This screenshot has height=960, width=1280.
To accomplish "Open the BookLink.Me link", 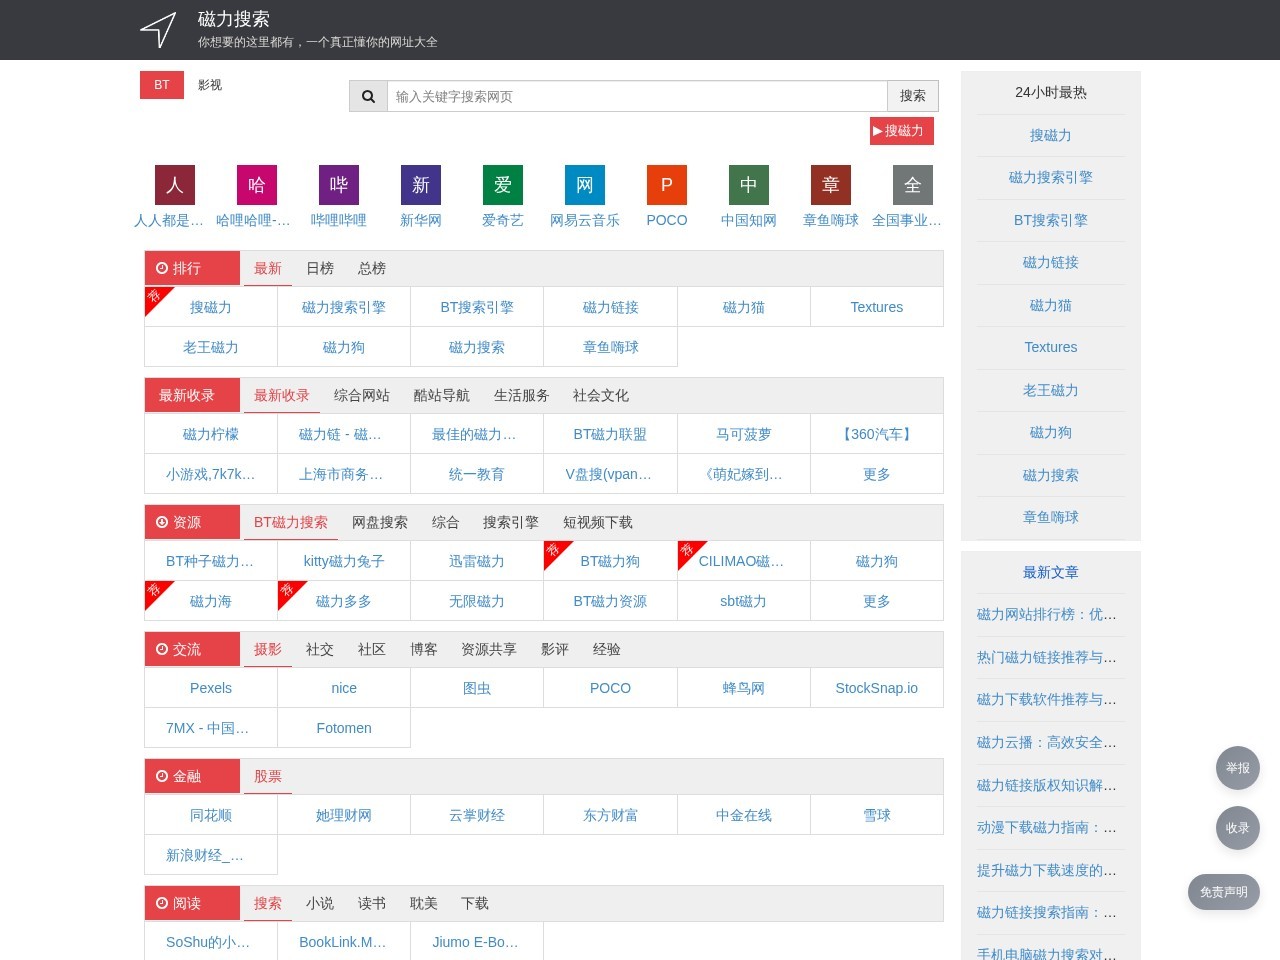I will 344,942.
